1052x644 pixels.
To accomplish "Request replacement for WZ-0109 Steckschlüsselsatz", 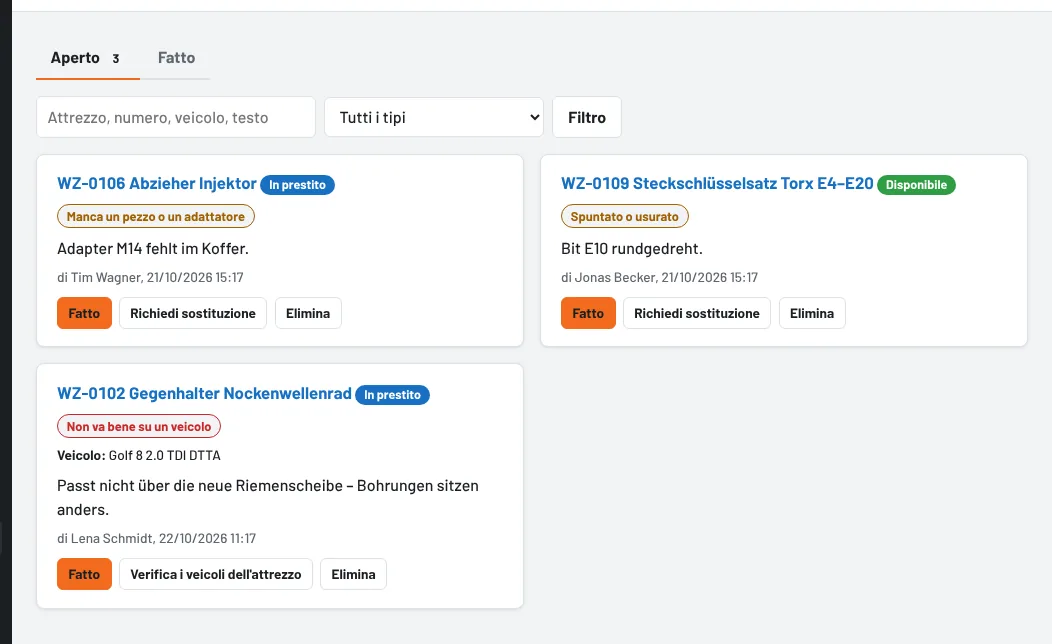I will click(697, 313).
